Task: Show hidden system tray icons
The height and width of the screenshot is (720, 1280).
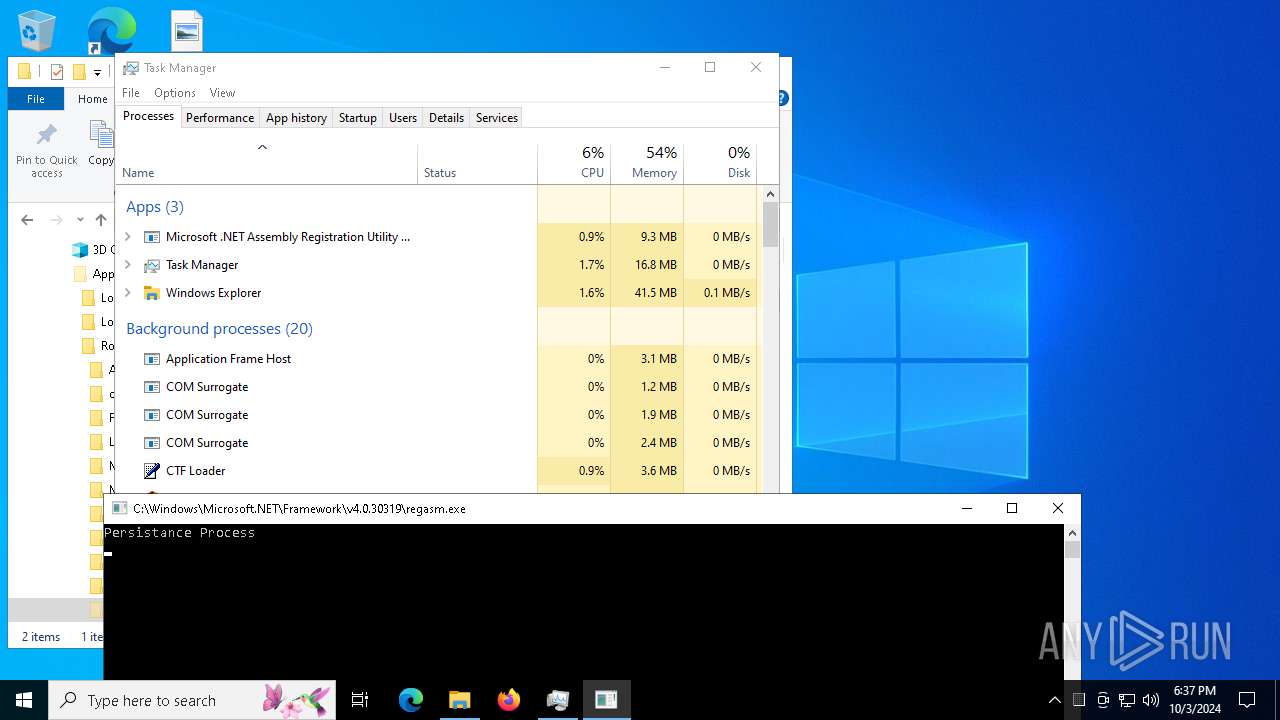Action: (x=1055, y=700)
